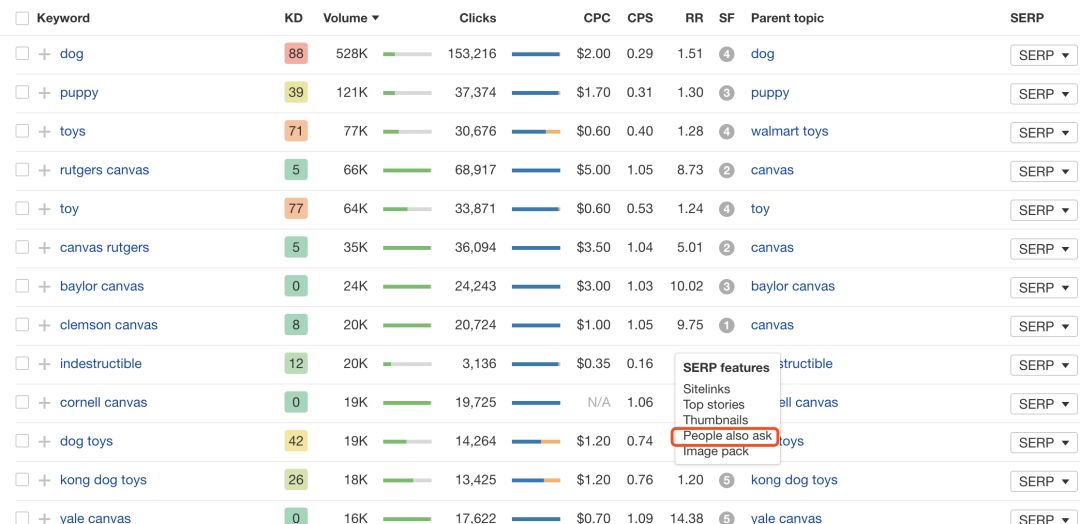Click SERP features badge for clemson canvas

[727, 325]
